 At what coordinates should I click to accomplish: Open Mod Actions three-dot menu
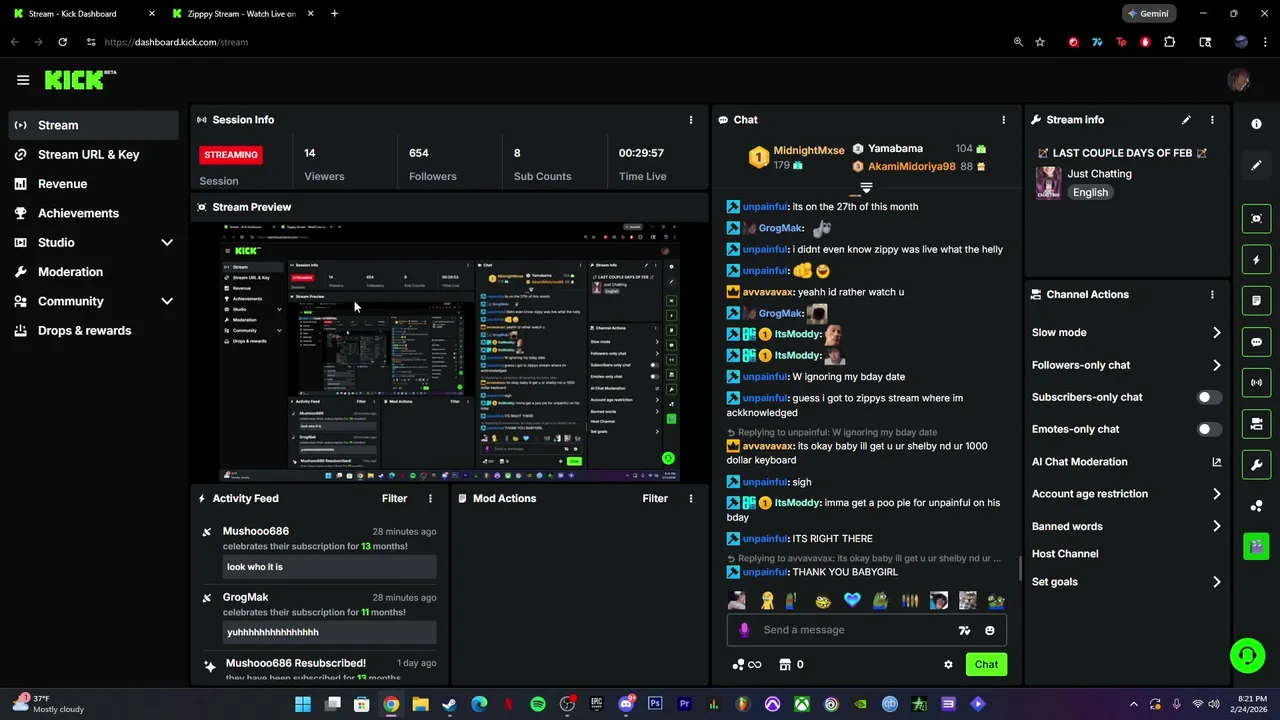pyautogui.click(x=690, y=498)
